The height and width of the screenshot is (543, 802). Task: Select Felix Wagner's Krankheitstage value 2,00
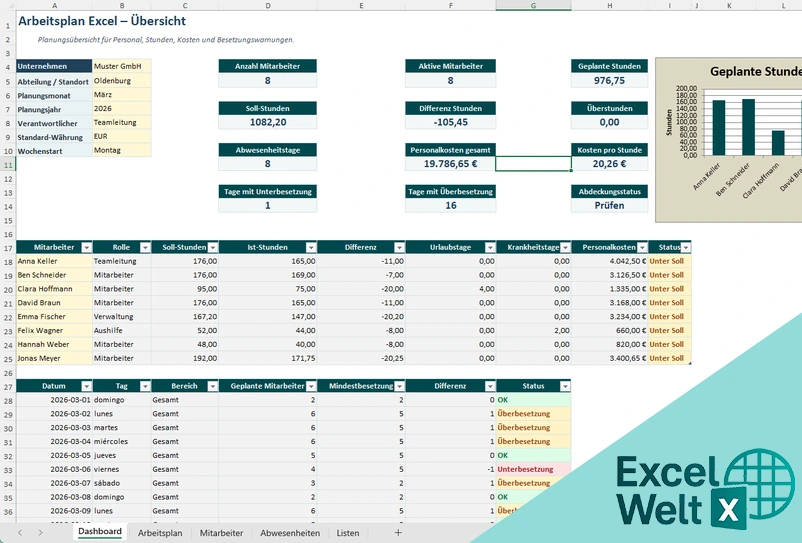click(533, 331)
